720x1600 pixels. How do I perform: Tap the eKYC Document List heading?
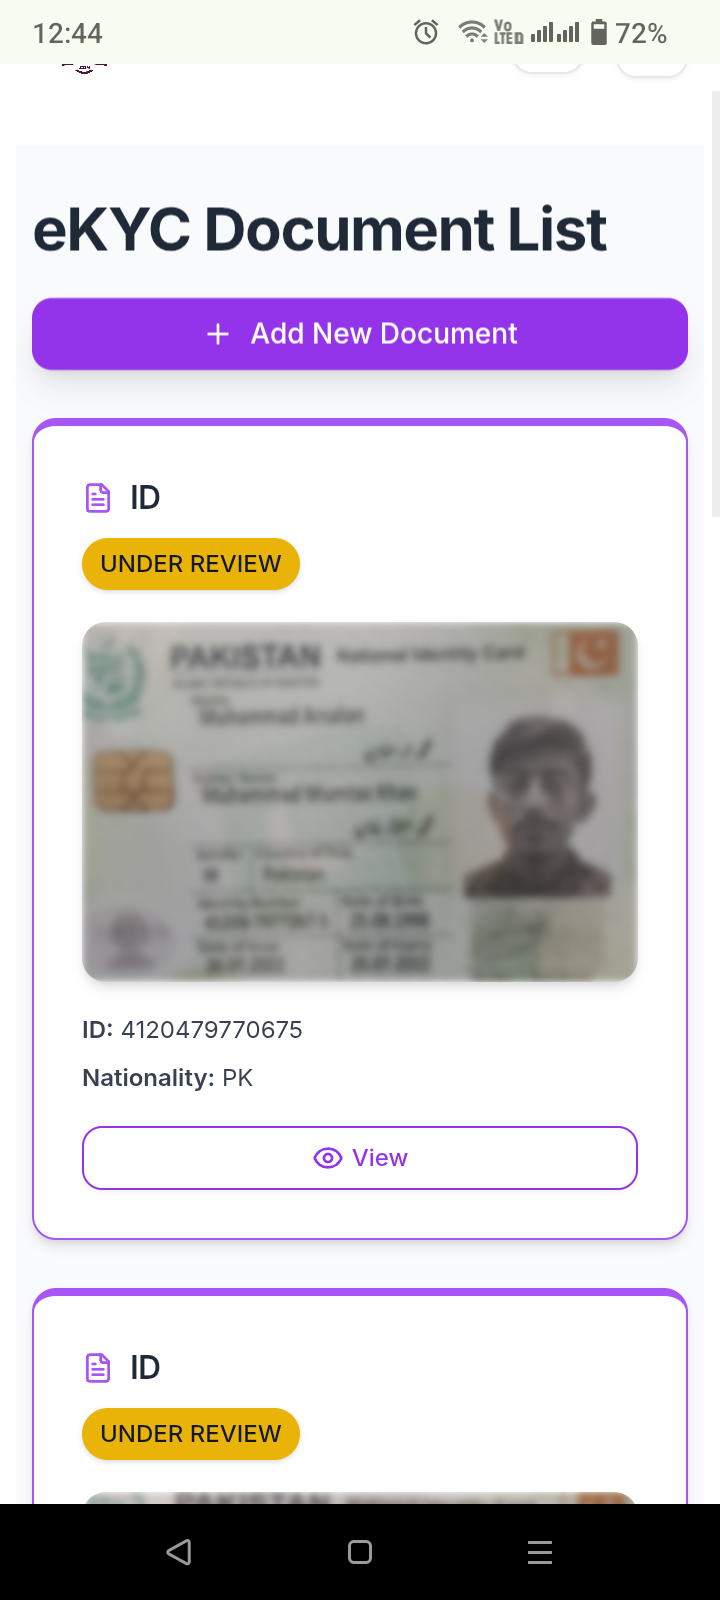click(320, 229)
